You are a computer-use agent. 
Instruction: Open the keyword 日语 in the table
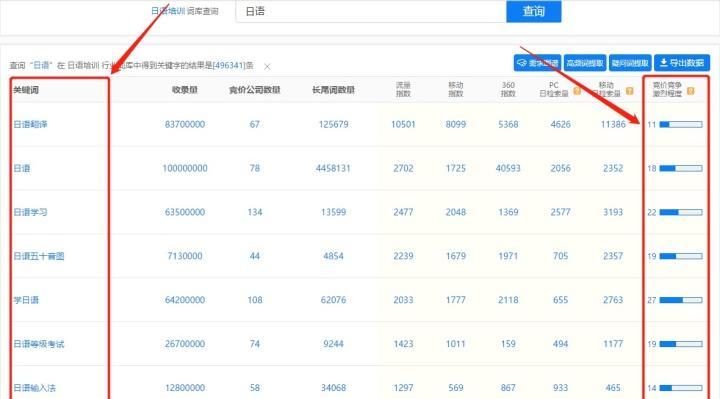22,169
